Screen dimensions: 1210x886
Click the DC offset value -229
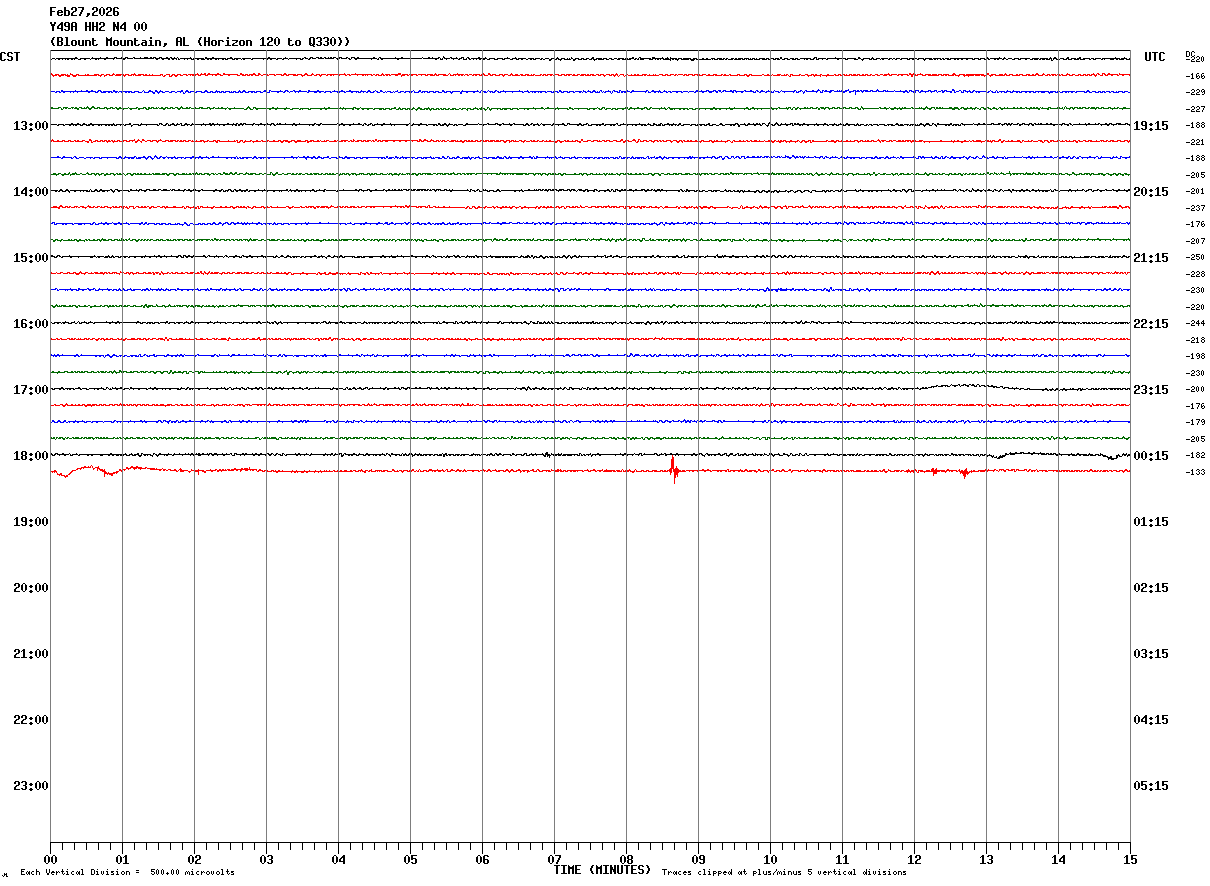pos(1195,92)
